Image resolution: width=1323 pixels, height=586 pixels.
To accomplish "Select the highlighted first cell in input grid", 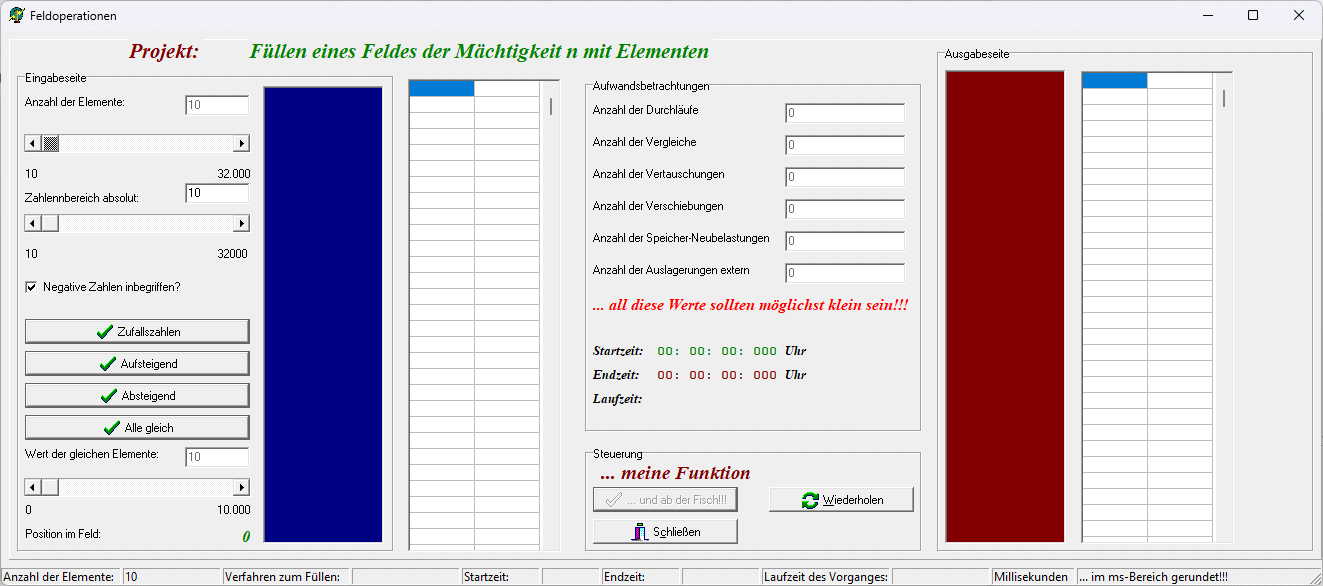I will tap(441, 88).
